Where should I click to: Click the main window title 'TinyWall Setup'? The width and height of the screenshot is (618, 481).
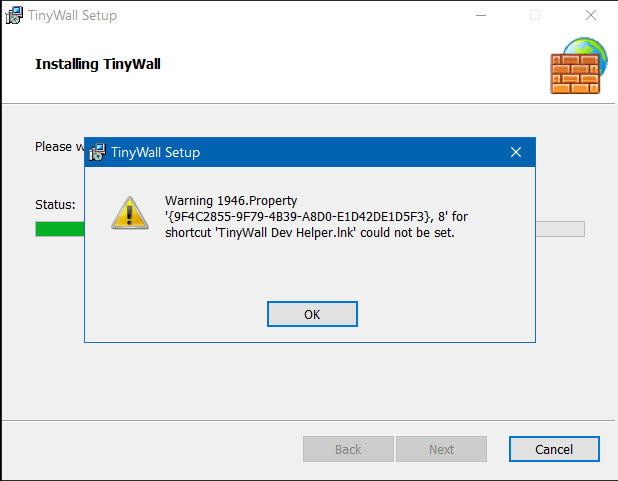point(73,15)
